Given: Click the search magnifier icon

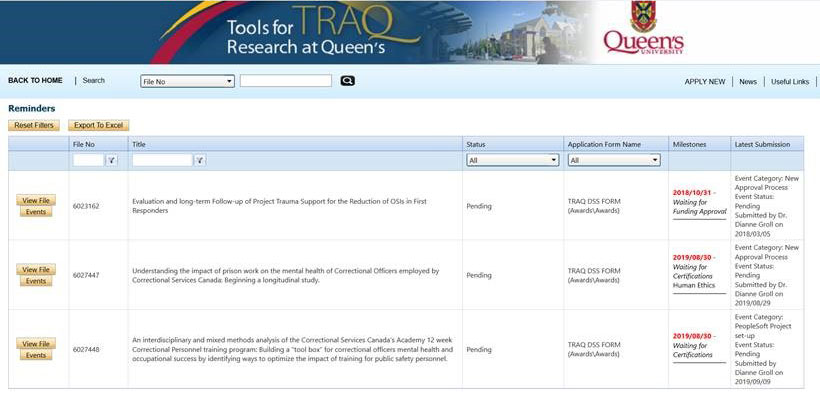Looking at the screenshot, I should coord(348,81).
